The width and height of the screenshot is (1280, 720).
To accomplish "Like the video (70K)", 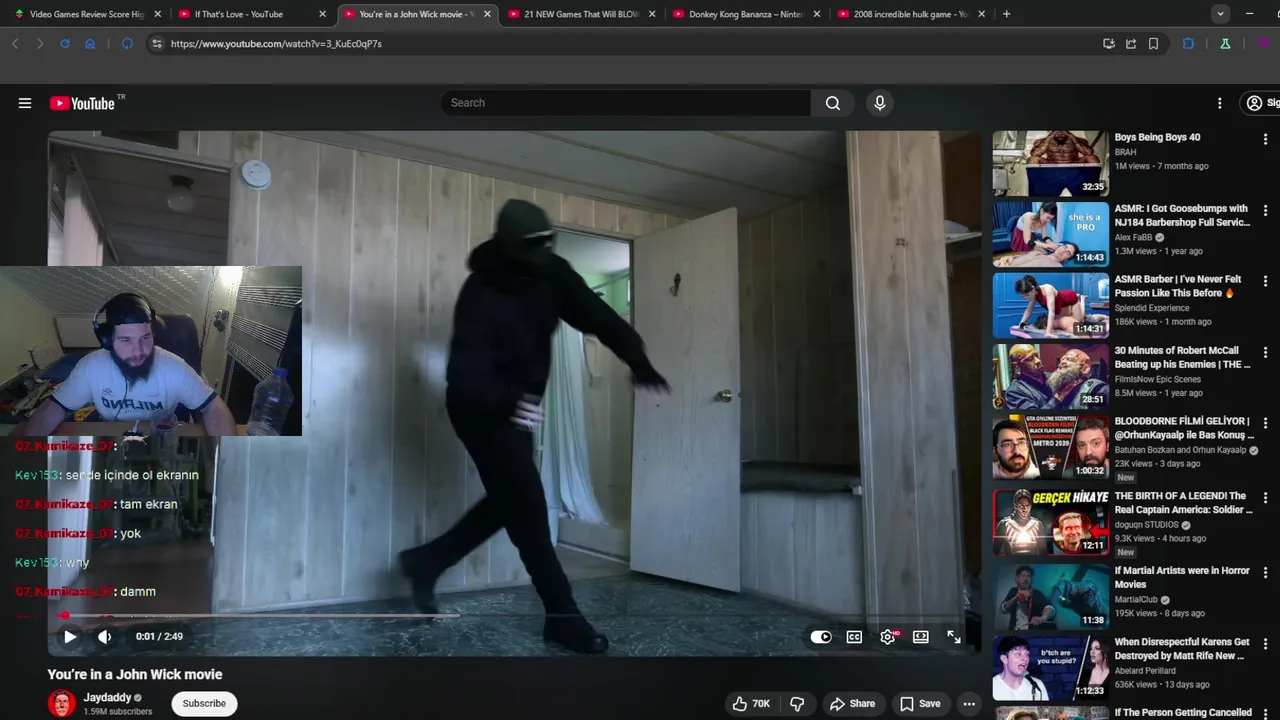I will [751, 704].
